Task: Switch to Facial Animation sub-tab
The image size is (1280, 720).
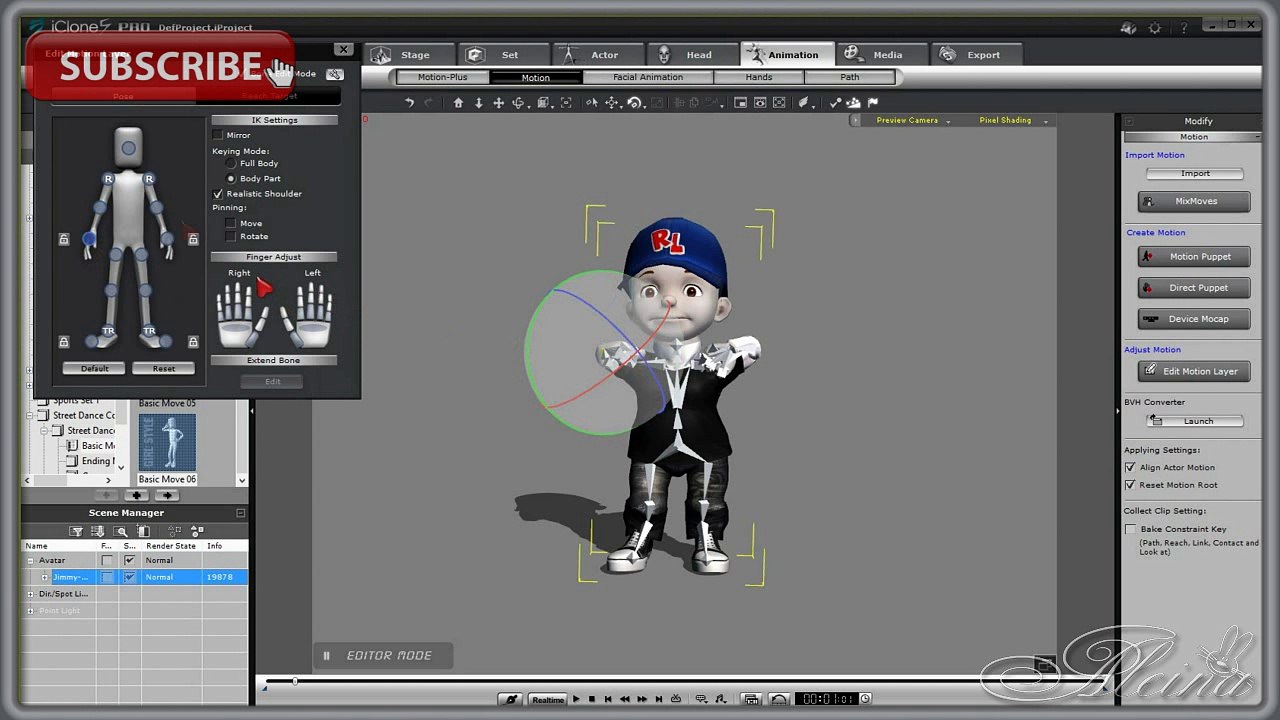Action: pyautogui.click(x=648, y=77)
